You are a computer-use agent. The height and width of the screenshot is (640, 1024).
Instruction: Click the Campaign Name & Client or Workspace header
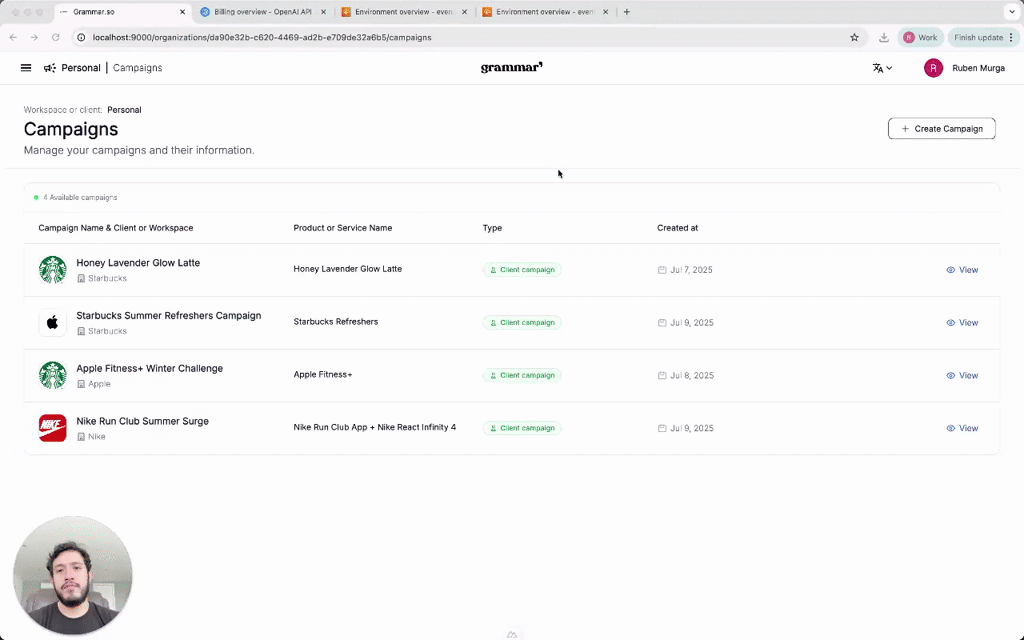116,228
